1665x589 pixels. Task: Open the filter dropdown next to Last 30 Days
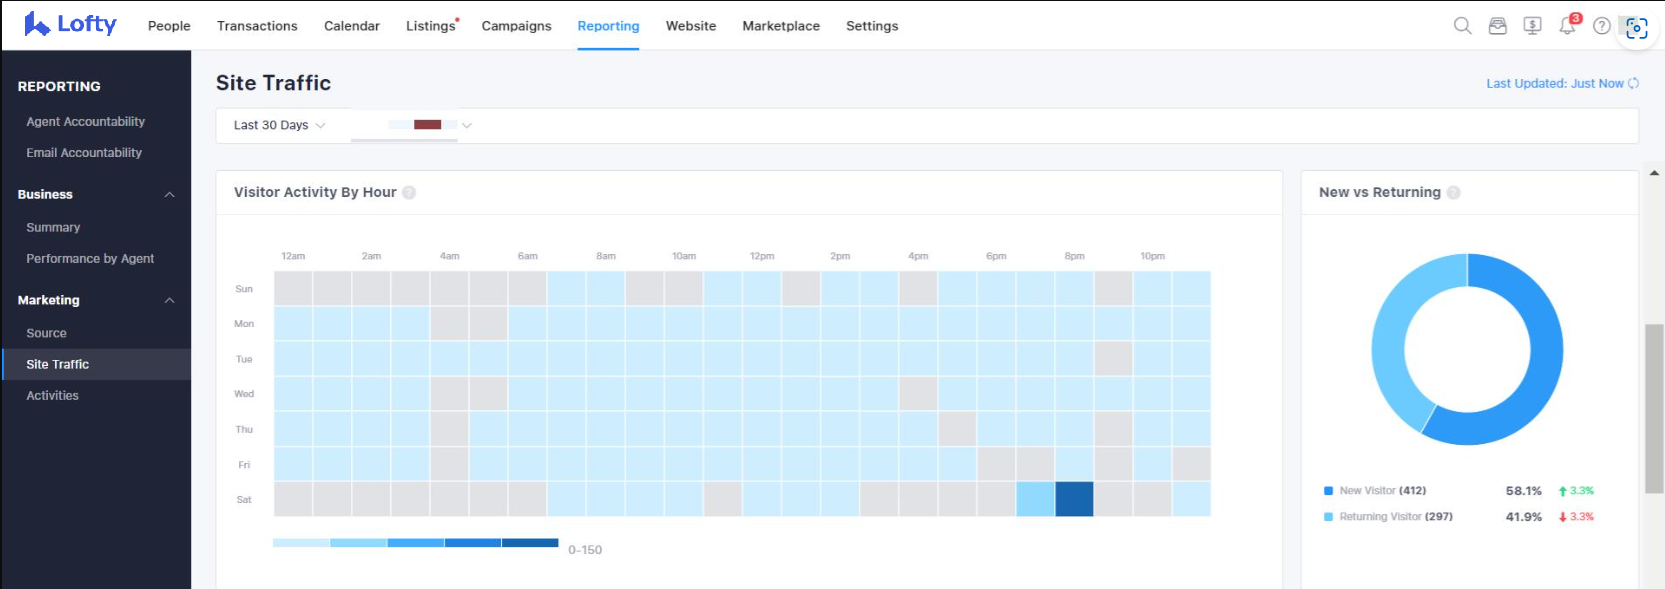pos(430,125)
